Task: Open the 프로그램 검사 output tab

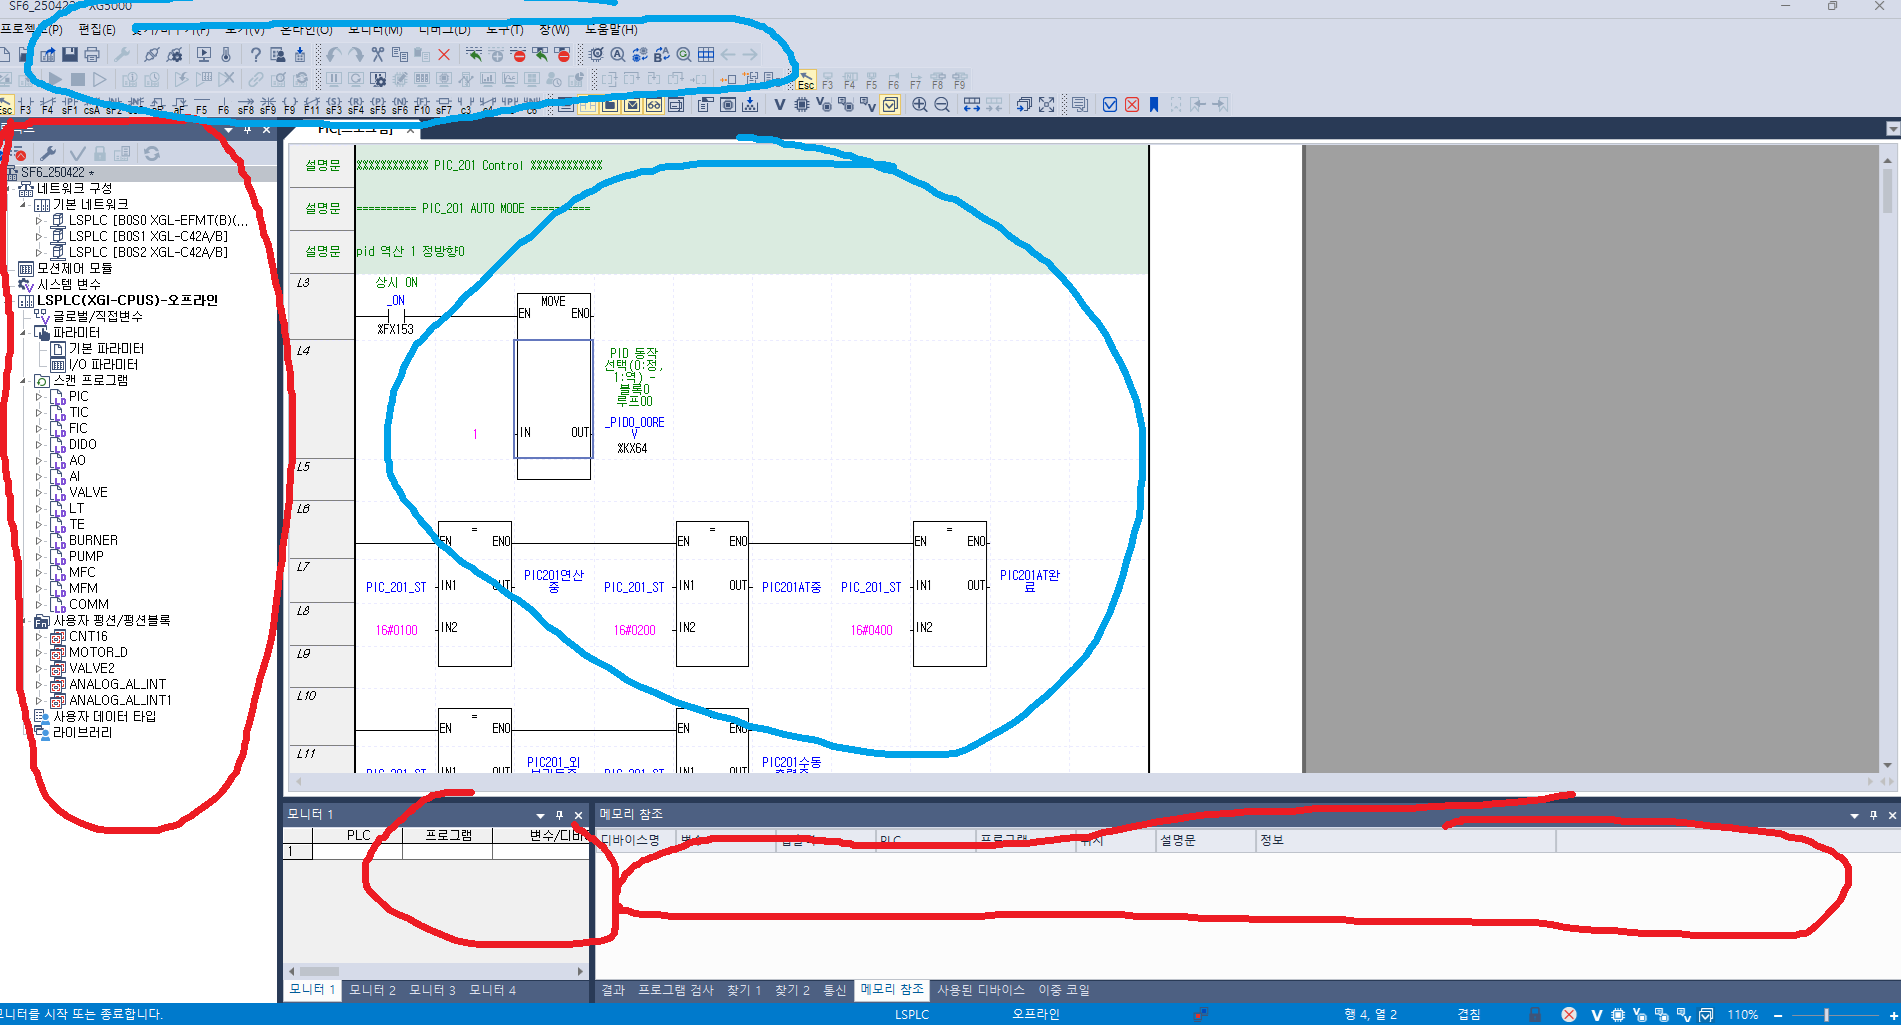Action: [675, 990]
